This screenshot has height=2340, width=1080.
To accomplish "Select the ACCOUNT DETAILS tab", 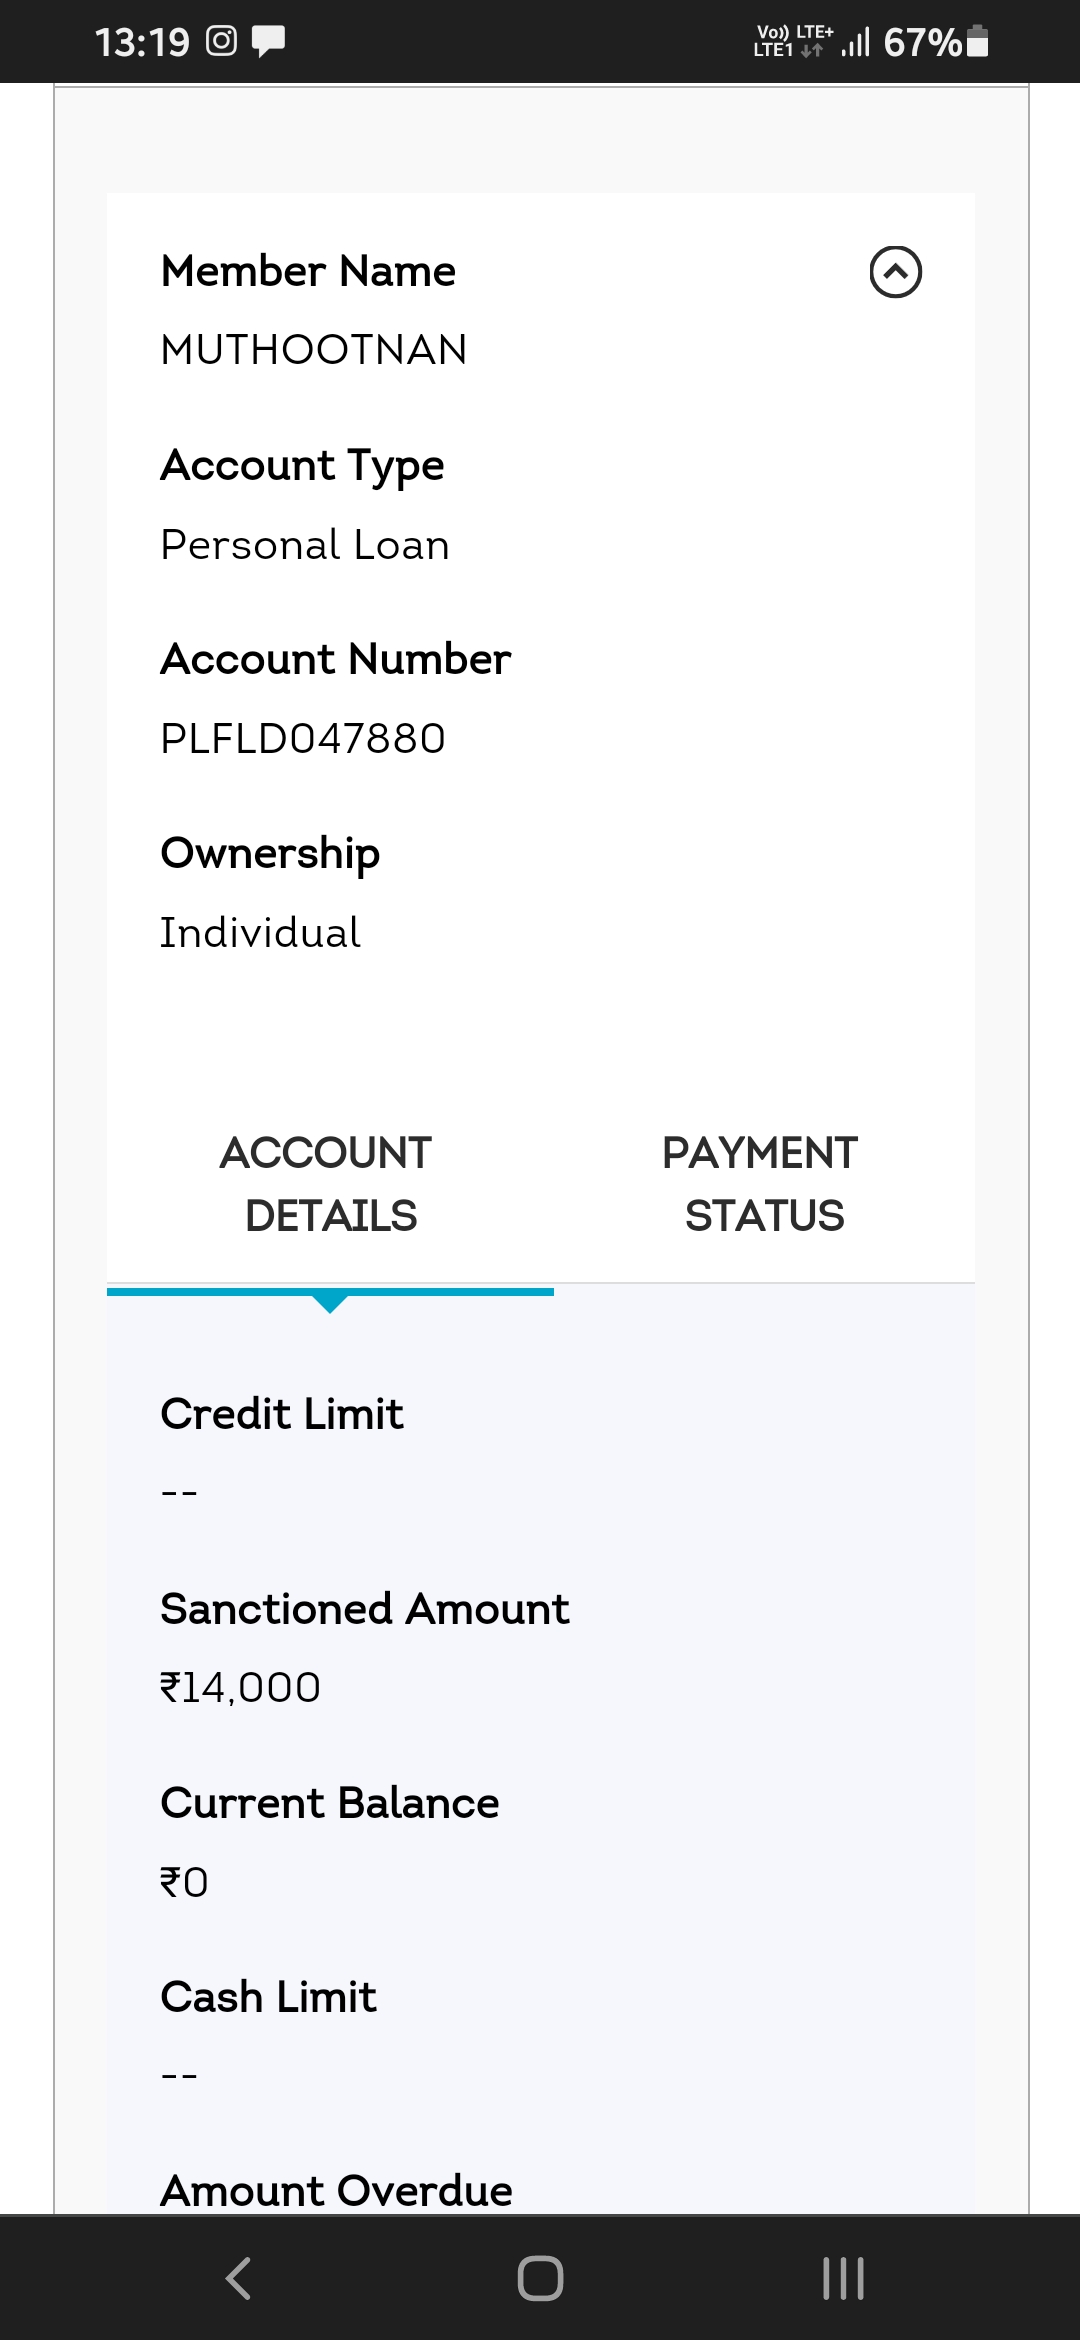I will pos(330,1184).
